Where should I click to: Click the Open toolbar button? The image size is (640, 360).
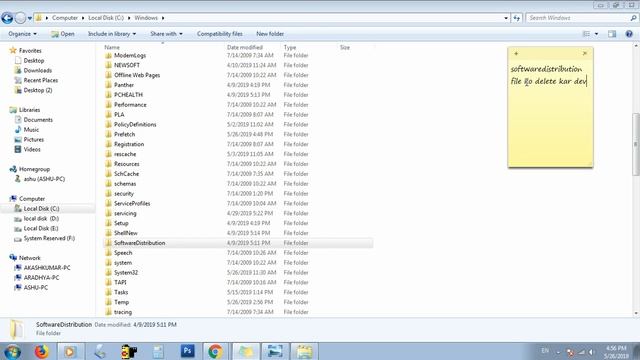(63, 34)
